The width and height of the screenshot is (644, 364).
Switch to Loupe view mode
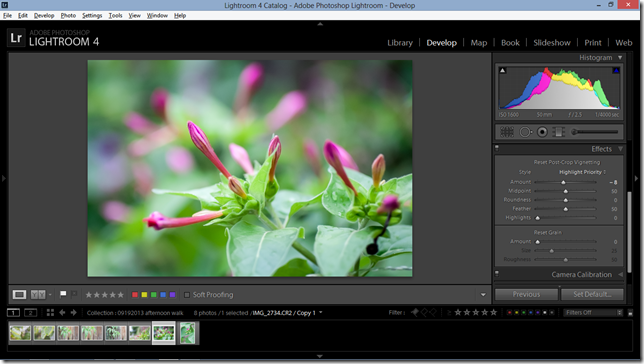[19, 295]
